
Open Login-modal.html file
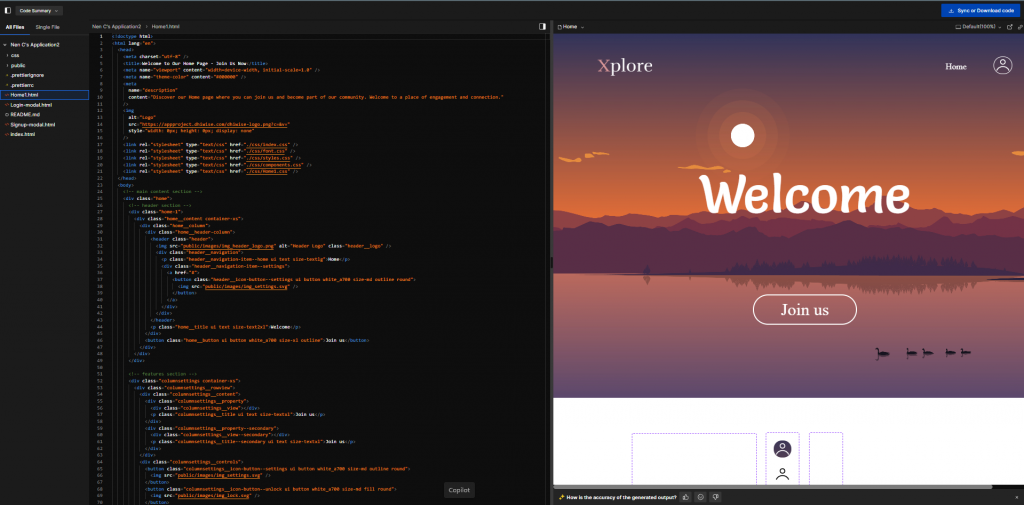(x=31, y=105)
